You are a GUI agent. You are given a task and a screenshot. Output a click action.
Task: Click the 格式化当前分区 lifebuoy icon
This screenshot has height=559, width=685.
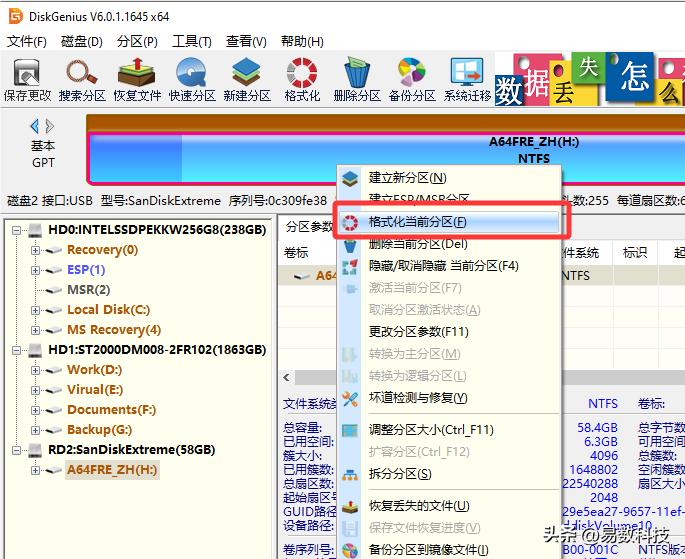(x=350, y=222)
